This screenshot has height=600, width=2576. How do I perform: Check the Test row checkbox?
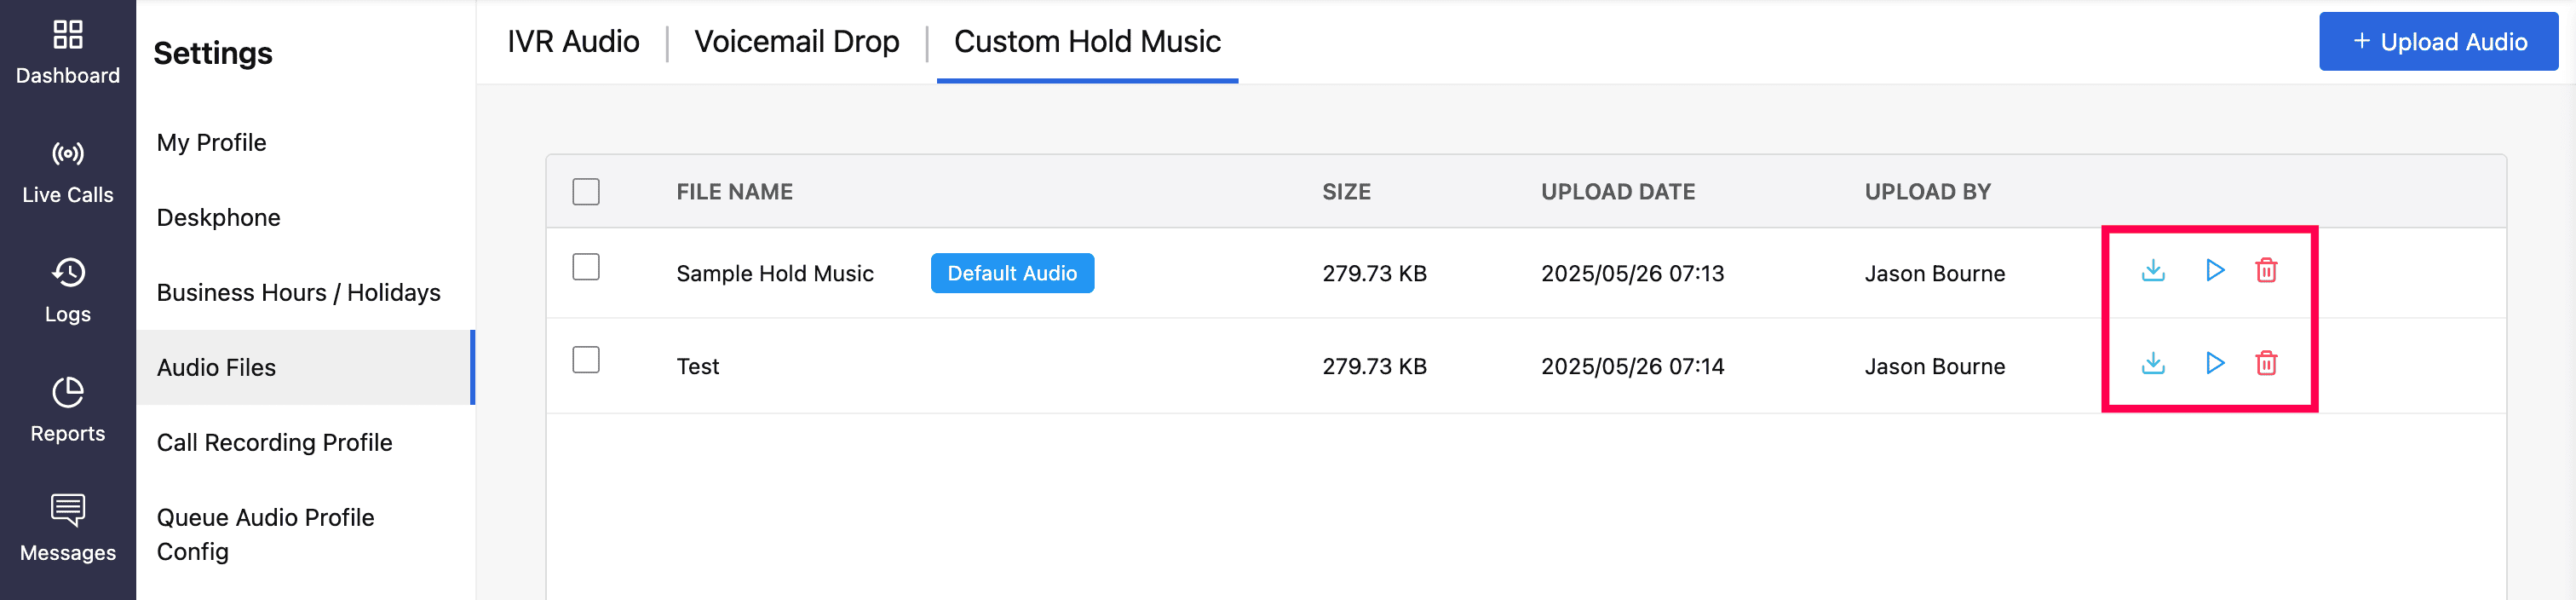586,360
